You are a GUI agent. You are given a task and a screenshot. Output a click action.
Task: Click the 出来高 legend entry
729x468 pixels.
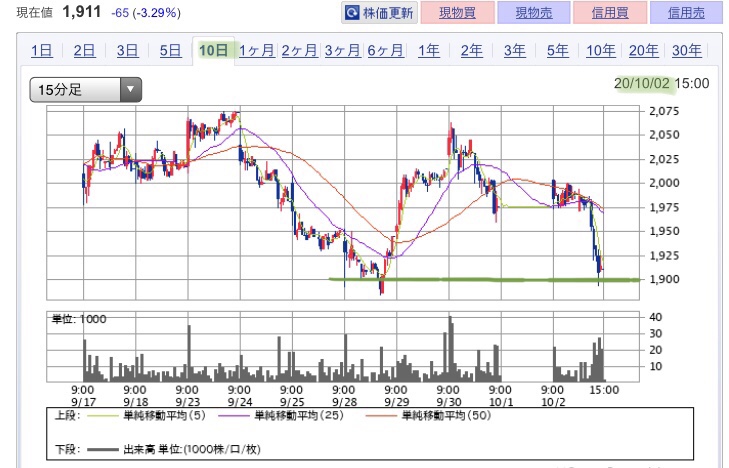pos(173,449)
